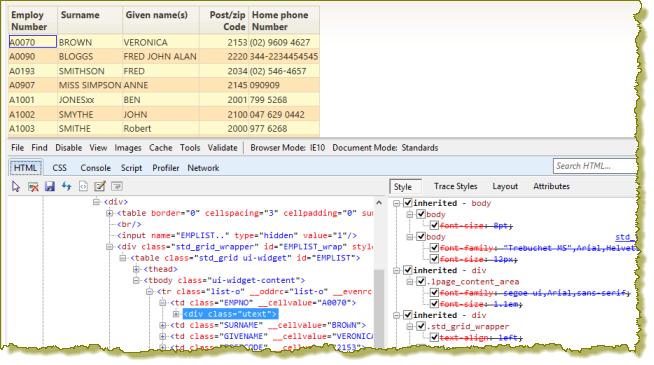Activate the select element by click arrow
The image size is (654, 365).
(16, 186)
